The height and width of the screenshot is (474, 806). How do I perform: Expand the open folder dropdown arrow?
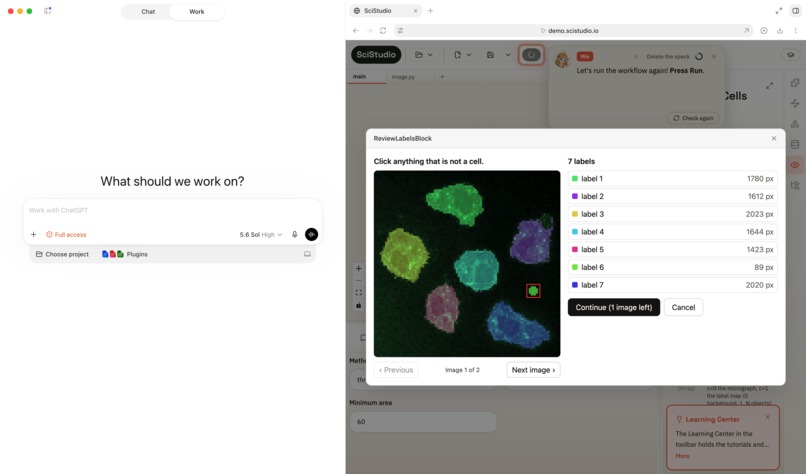pos(430,54)
